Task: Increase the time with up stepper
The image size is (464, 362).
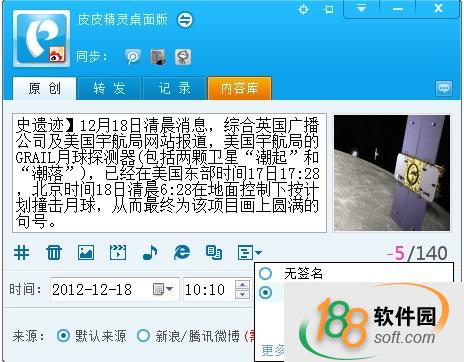Action: tap(242, 285)
